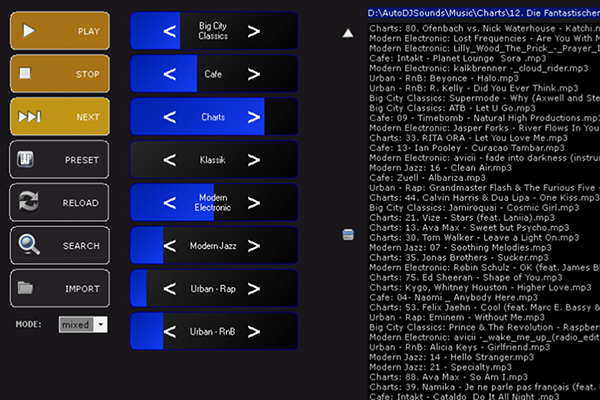
Task: Decrease Modern Electronic with left arrow
Action: (x=170, y=202)
